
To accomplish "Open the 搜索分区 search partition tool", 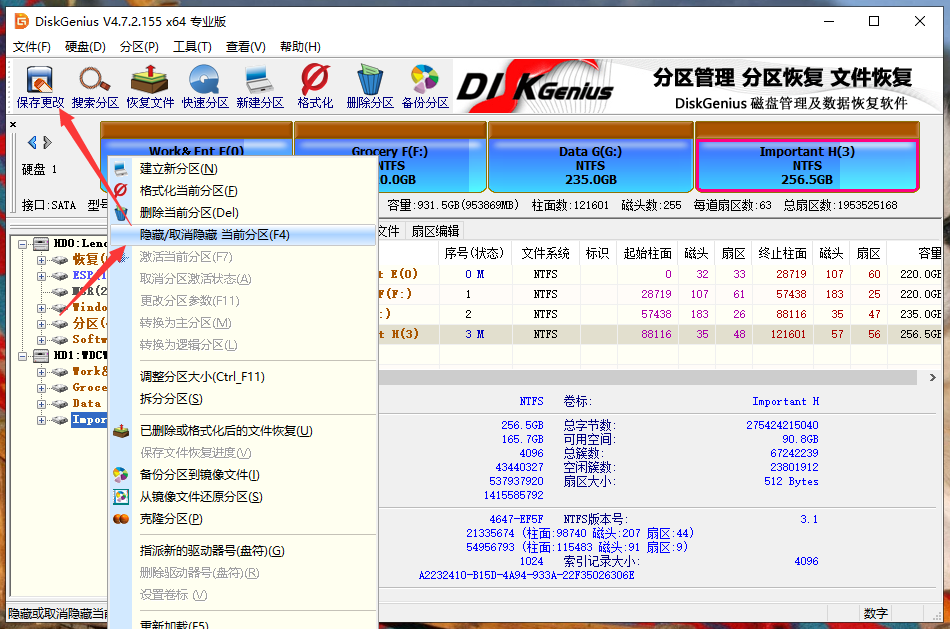I will coord(95,87).
